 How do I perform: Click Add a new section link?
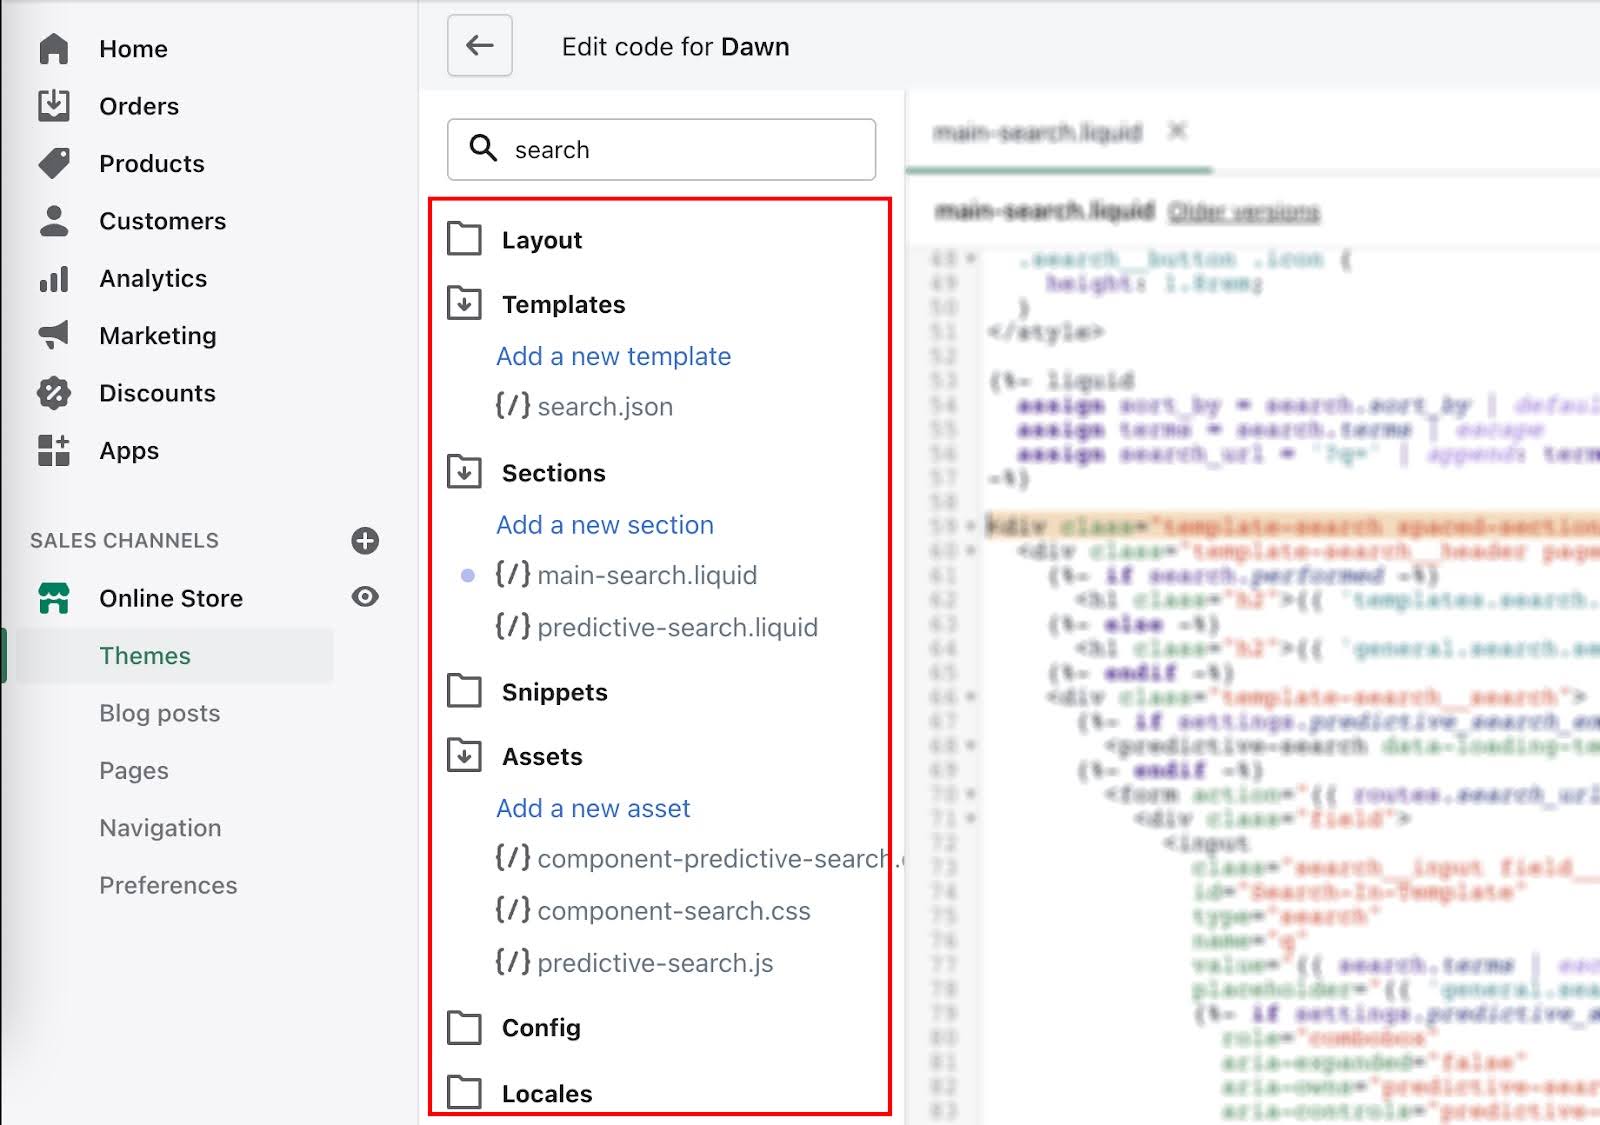coord(605,524)
